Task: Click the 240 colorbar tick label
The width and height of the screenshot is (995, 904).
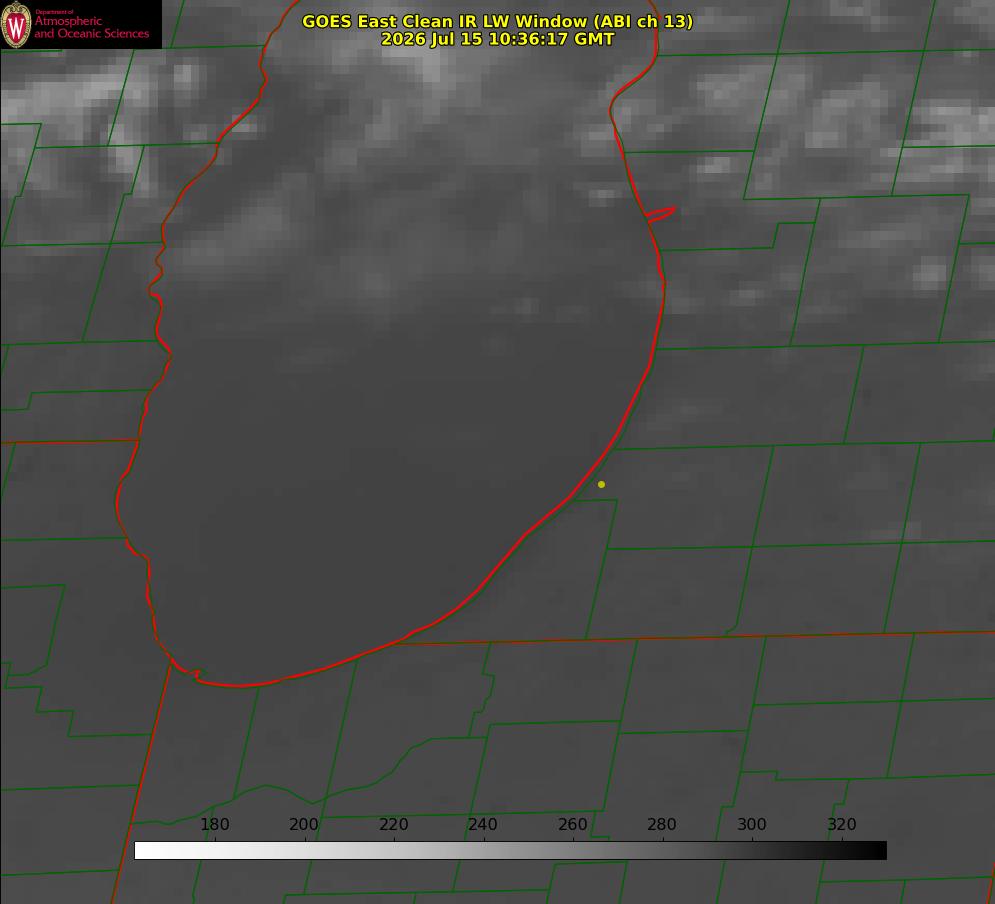Action: pos(483,824)
